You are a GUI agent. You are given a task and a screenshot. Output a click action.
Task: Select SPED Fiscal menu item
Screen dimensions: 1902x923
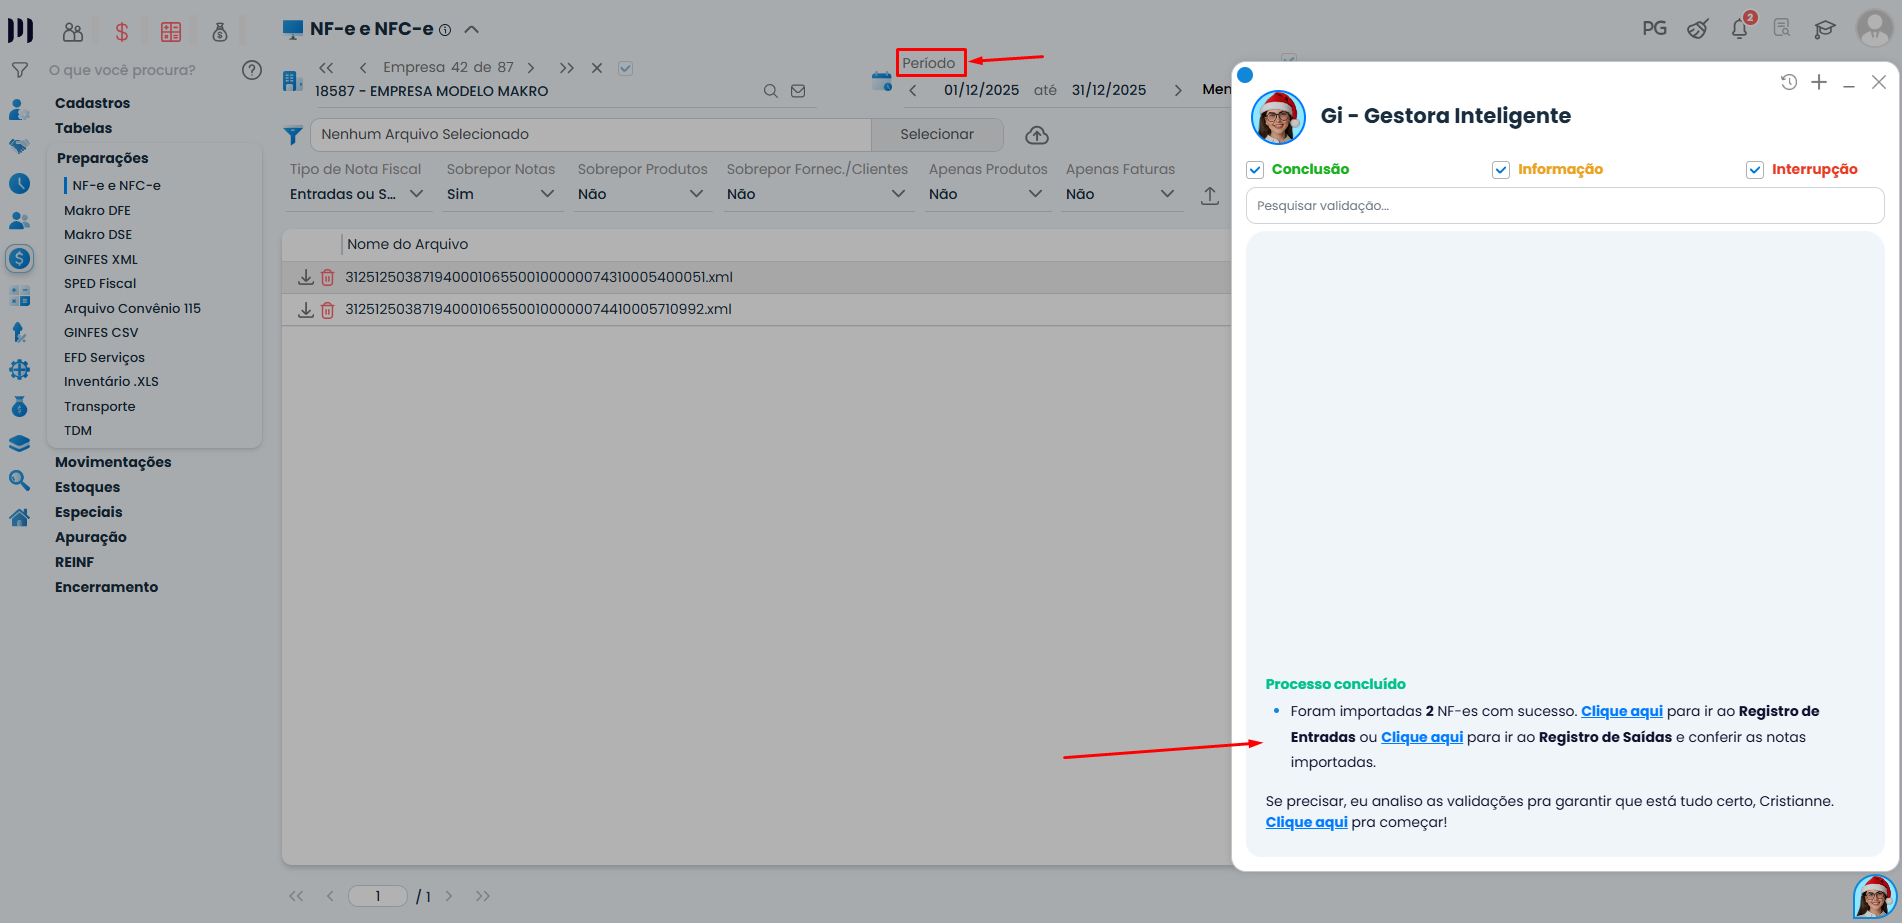100,284
